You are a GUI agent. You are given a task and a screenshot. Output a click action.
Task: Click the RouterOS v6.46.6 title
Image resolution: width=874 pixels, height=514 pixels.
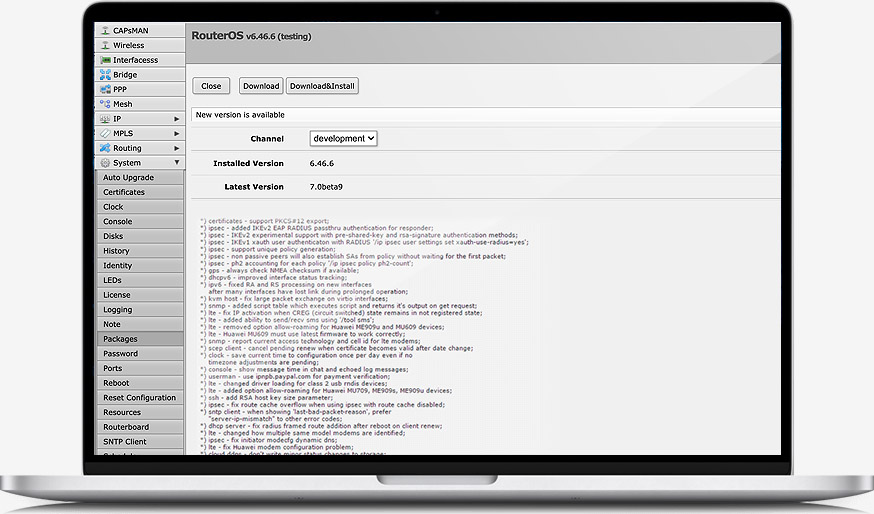(251, 36)
